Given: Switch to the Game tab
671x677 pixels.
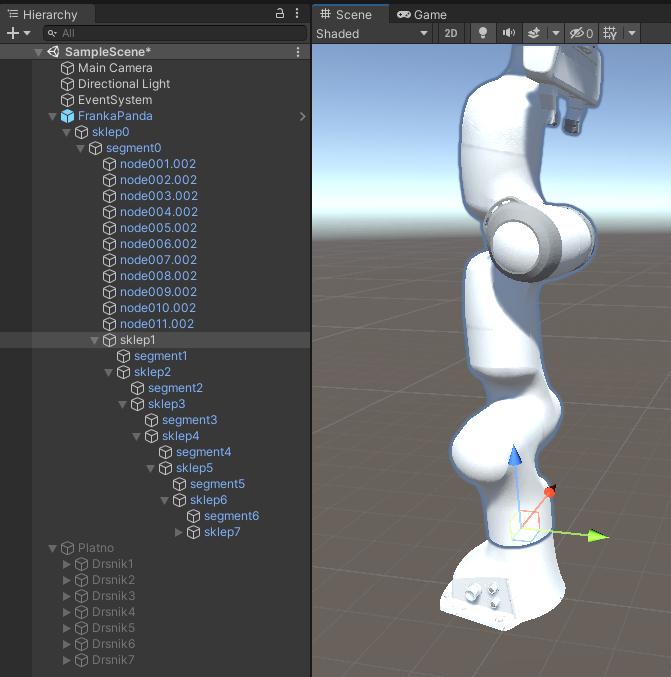Looking at the screenshot, I should coord(422,14).
